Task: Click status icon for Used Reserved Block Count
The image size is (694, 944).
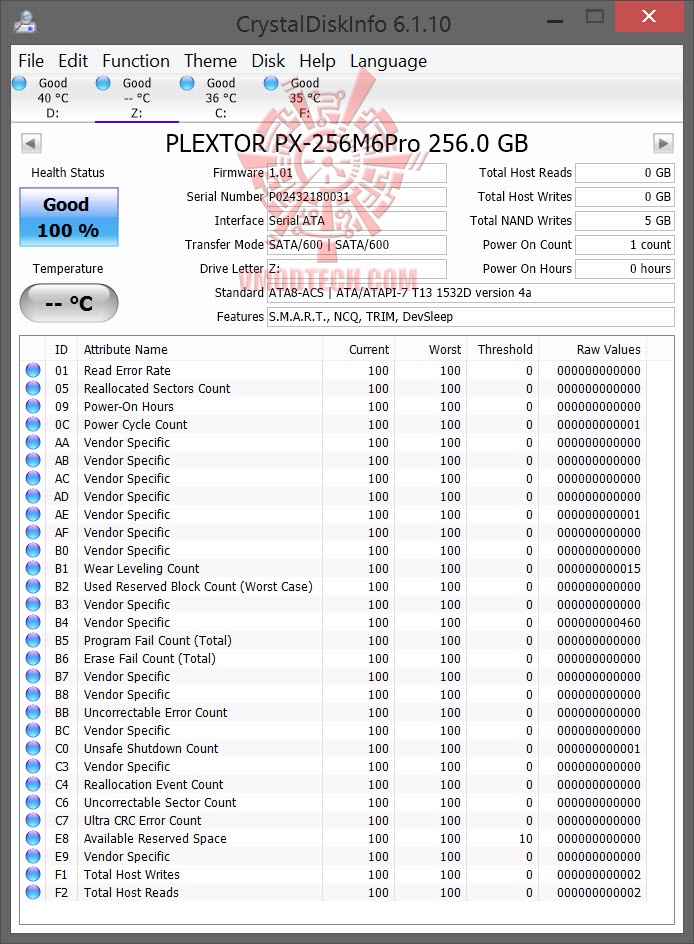Action: tap(33, 586)
